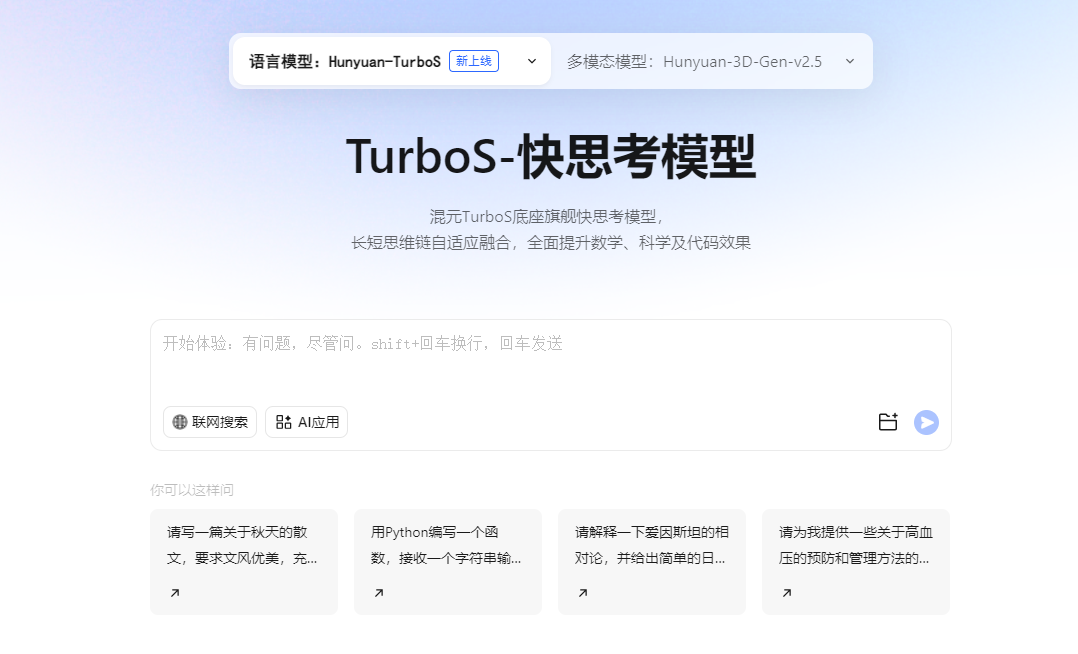Select the 语言模型 Hunyuan-TurboS tab
Viewport: 1078px width, 654px height.
point(392,61)
